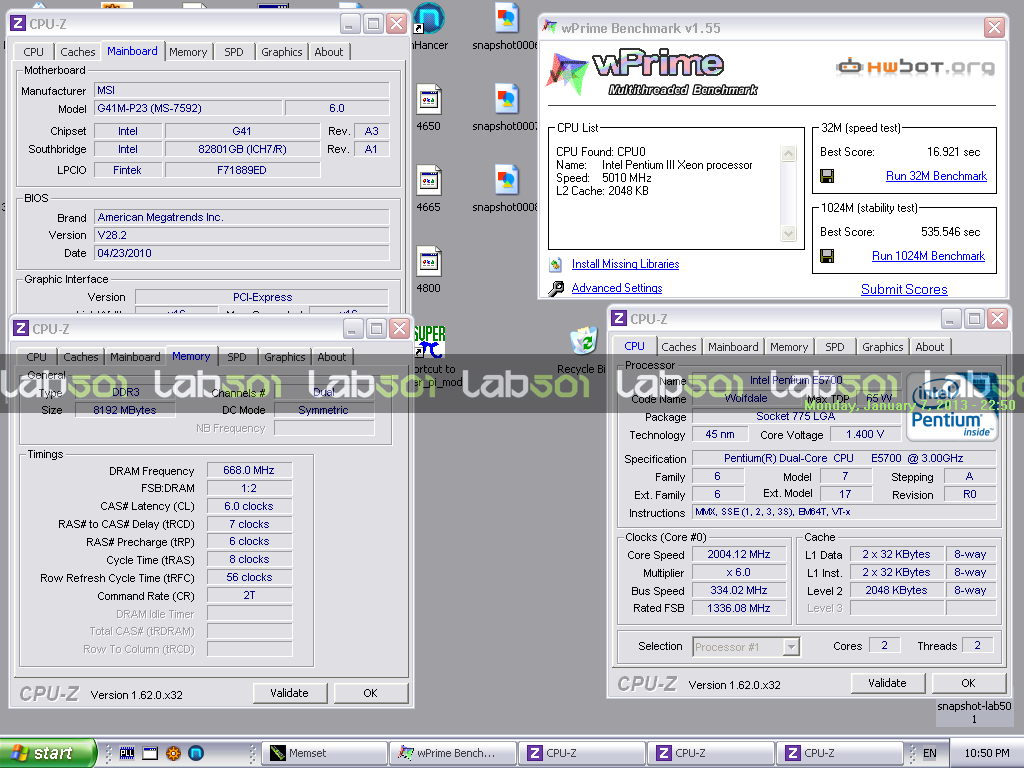1024x768 pixels.
Task: Click the G41M-P23 (MS-7592) model field
Action: [x=188, y=108]
